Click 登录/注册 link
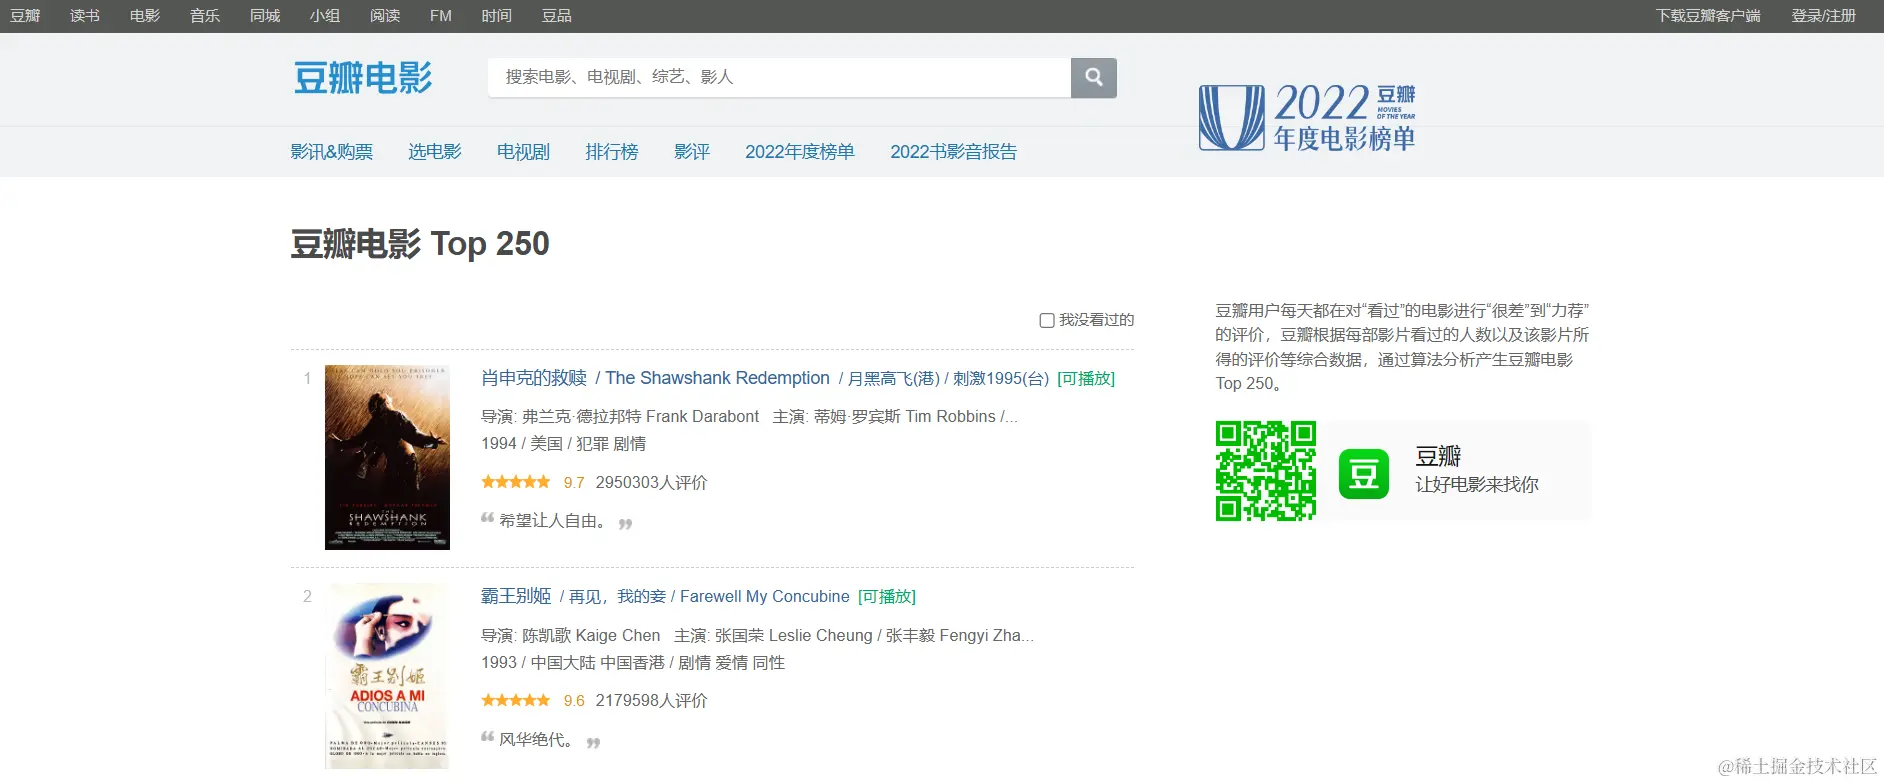Viewport: 1884px width, 783px height. [1824, 16]
